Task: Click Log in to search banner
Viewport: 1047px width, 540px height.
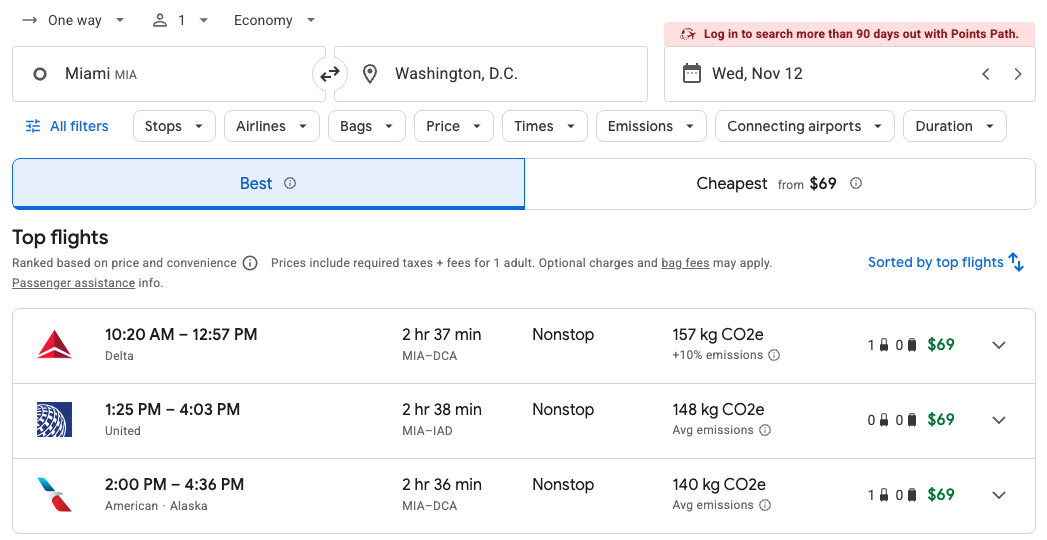Action: click(x=849, y=34)
